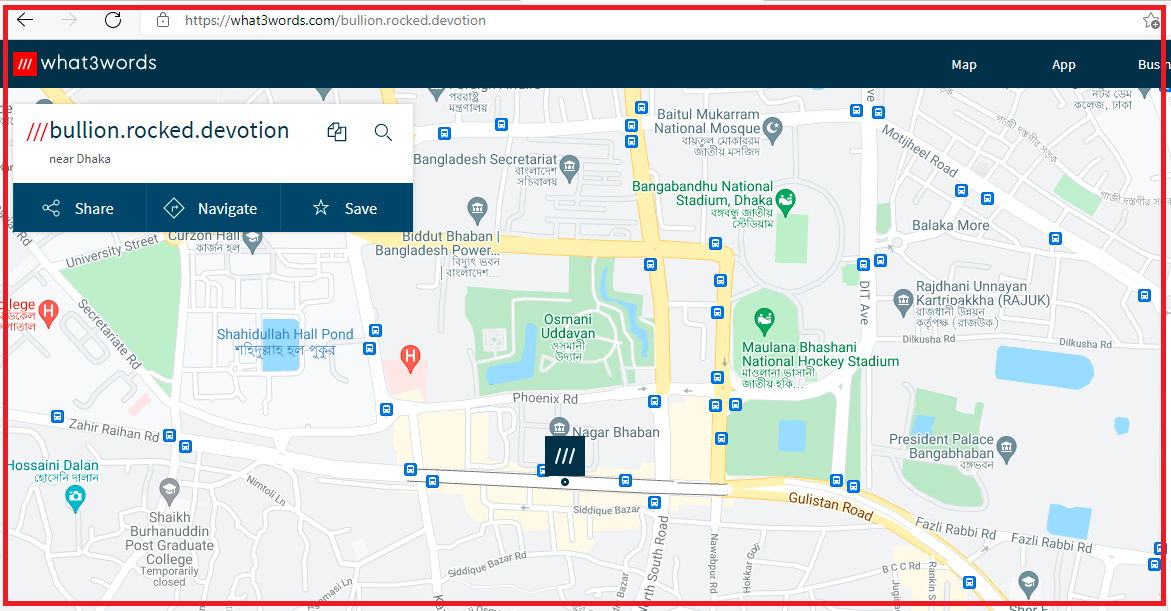Viewport: 1171px width, 611px height.
Task: Select the Hossaini Dalan camera pin
Action: click(75, 497)
